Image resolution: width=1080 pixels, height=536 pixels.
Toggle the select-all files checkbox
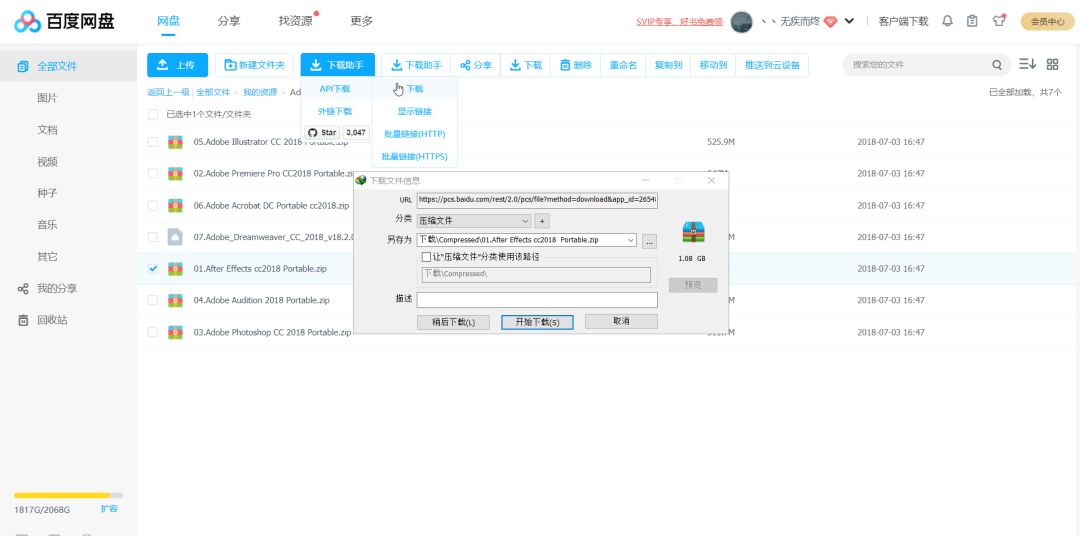(x=153, y=114)
